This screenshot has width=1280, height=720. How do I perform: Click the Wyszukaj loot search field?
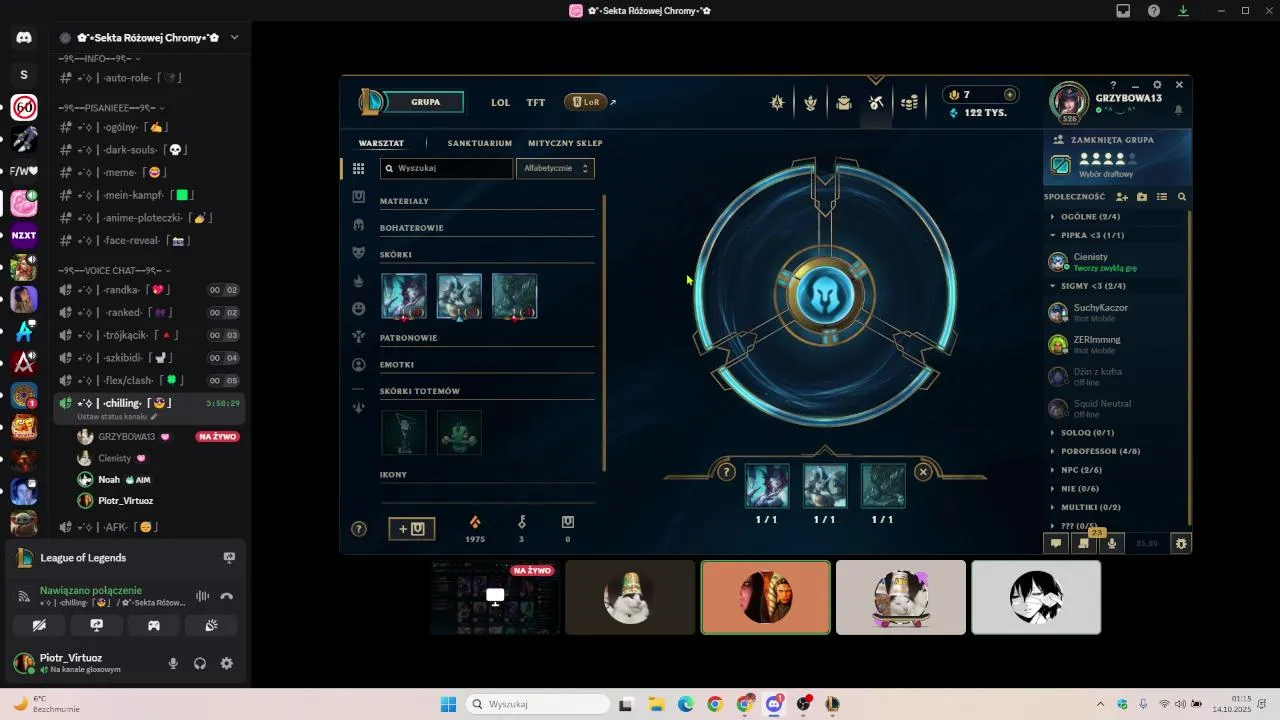pos(446,168)
